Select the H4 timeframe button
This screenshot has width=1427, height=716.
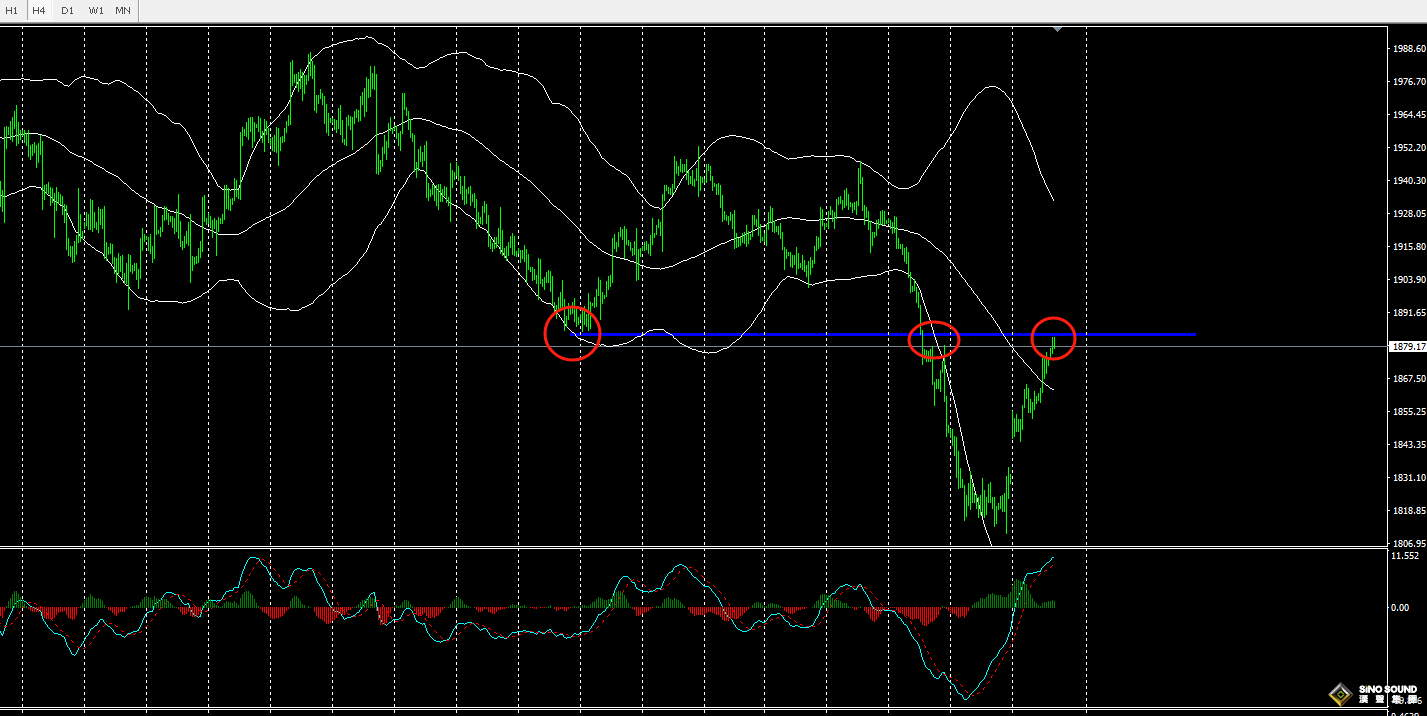click(39, 10)
